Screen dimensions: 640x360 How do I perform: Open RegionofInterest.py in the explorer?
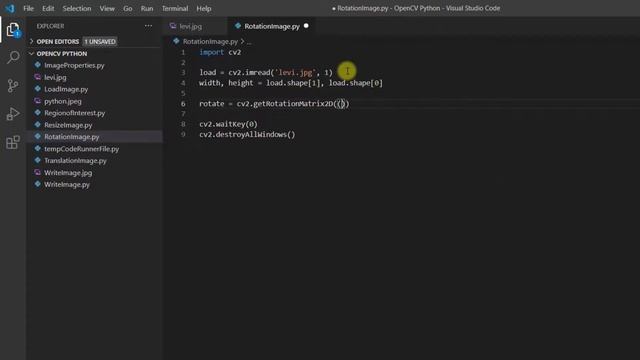pos(75,113)
